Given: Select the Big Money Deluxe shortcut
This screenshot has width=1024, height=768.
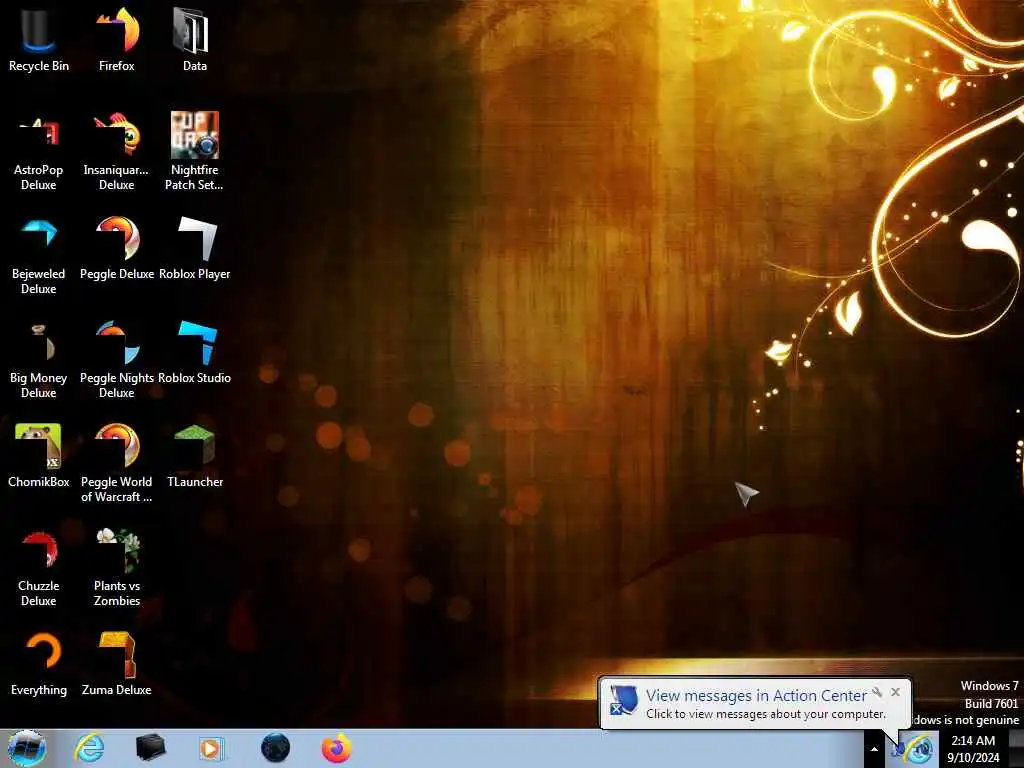Looking at the screenshot, I should 39,360.
